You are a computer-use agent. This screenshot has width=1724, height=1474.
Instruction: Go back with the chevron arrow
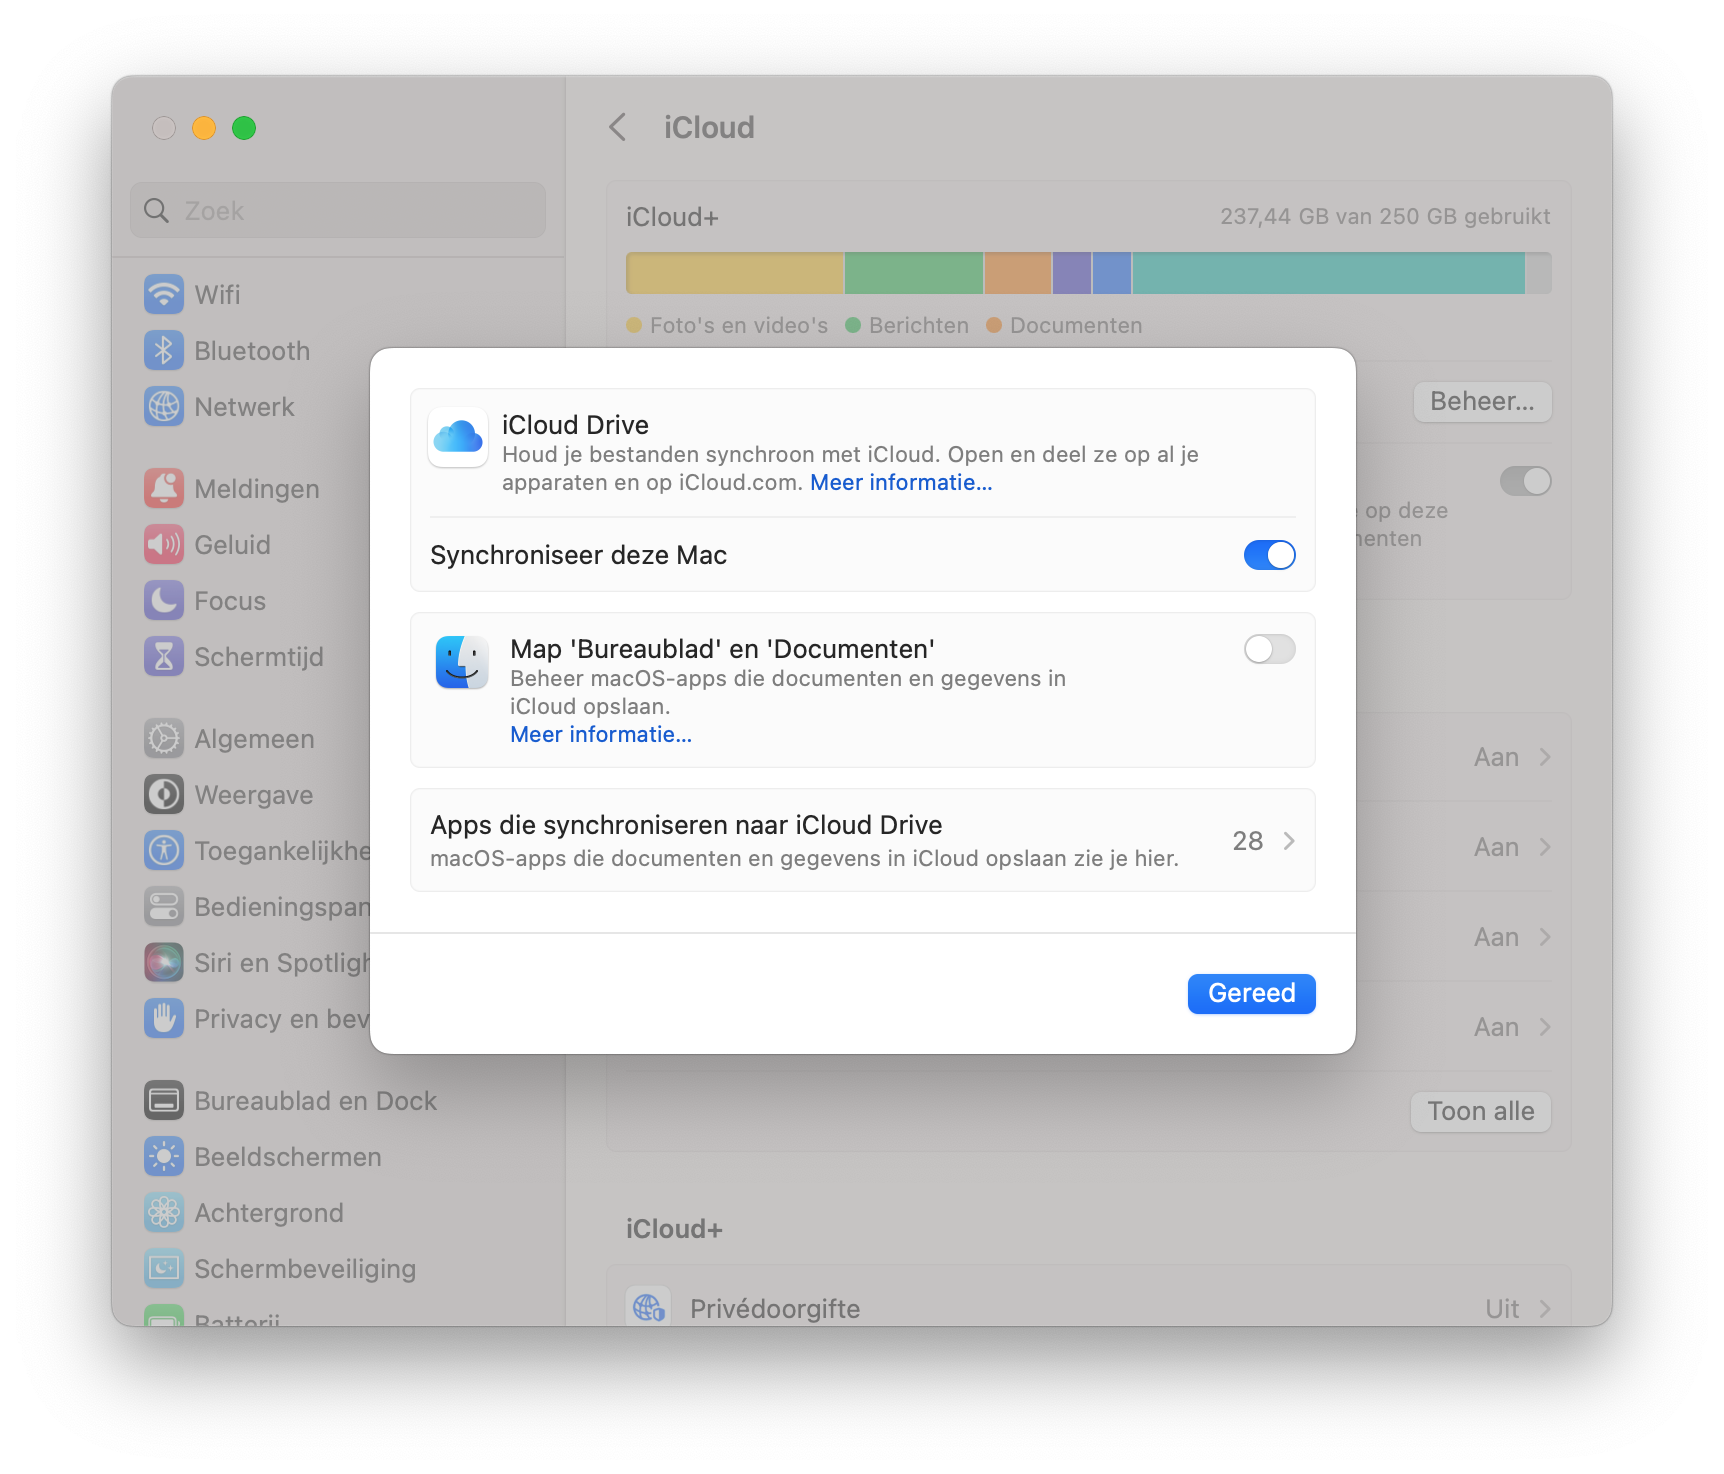pyautogui.click(x=618, y=127)
